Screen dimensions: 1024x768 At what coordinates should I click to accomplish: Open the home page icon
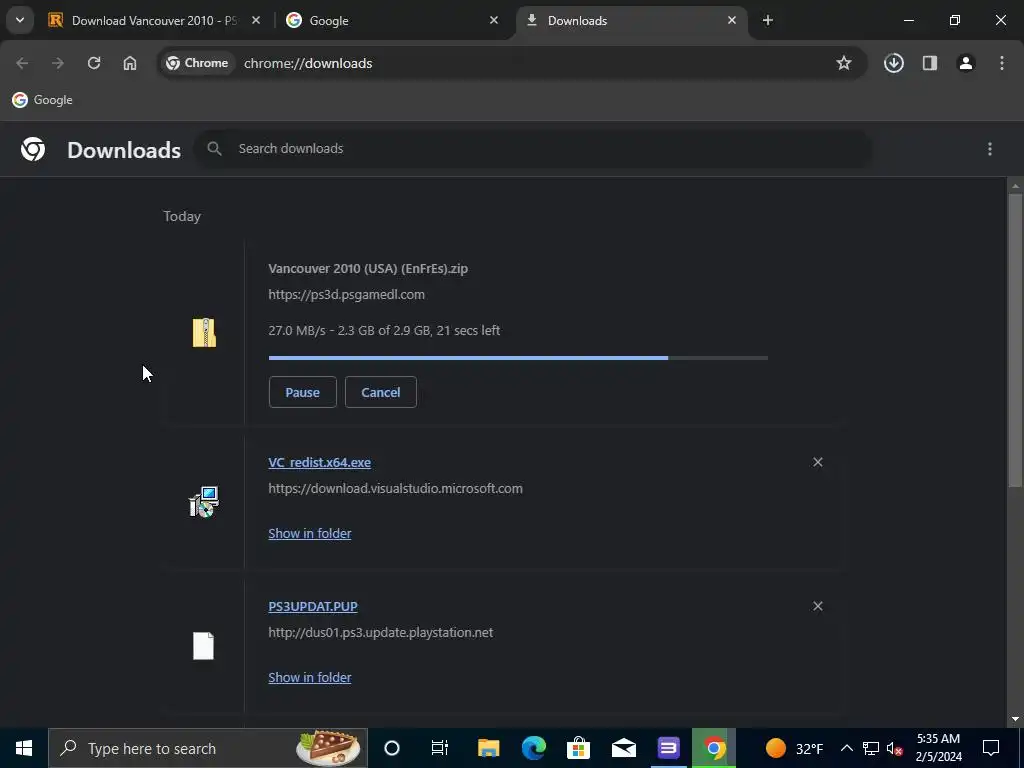(130, 63)
